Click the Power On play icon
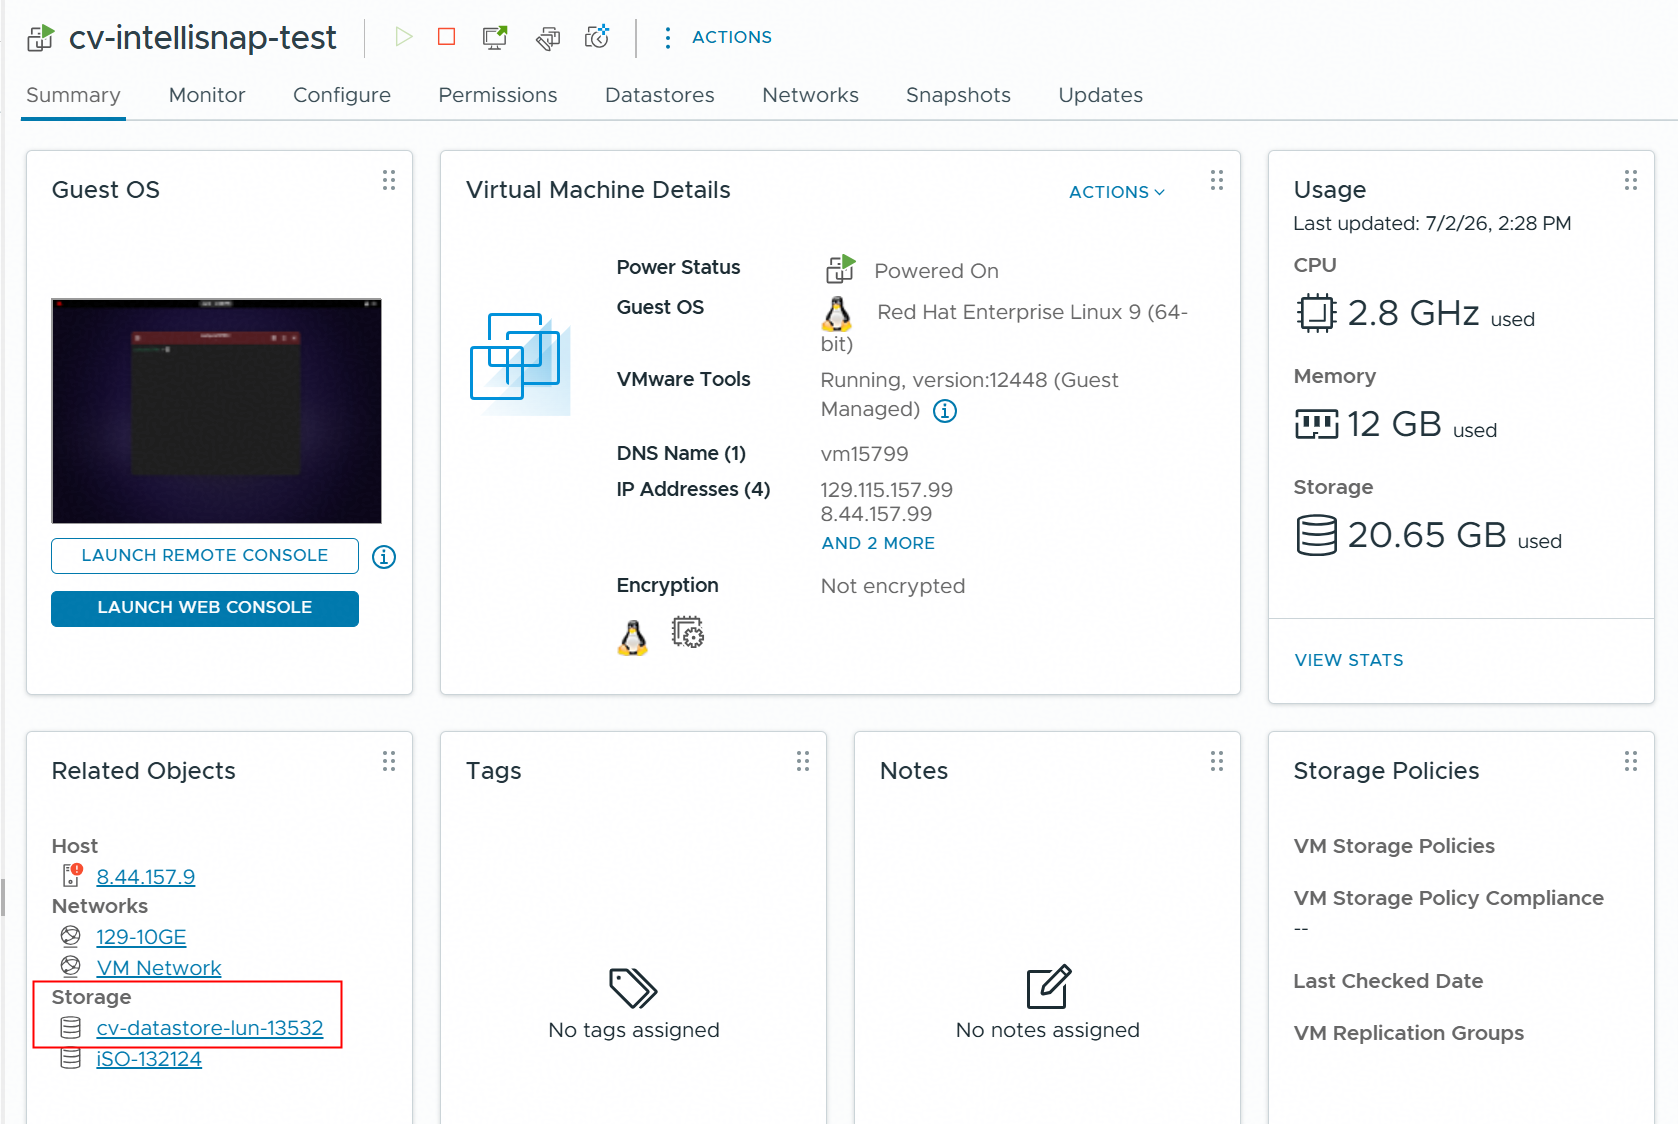The image size is (1678, 1124). (404, 37)
